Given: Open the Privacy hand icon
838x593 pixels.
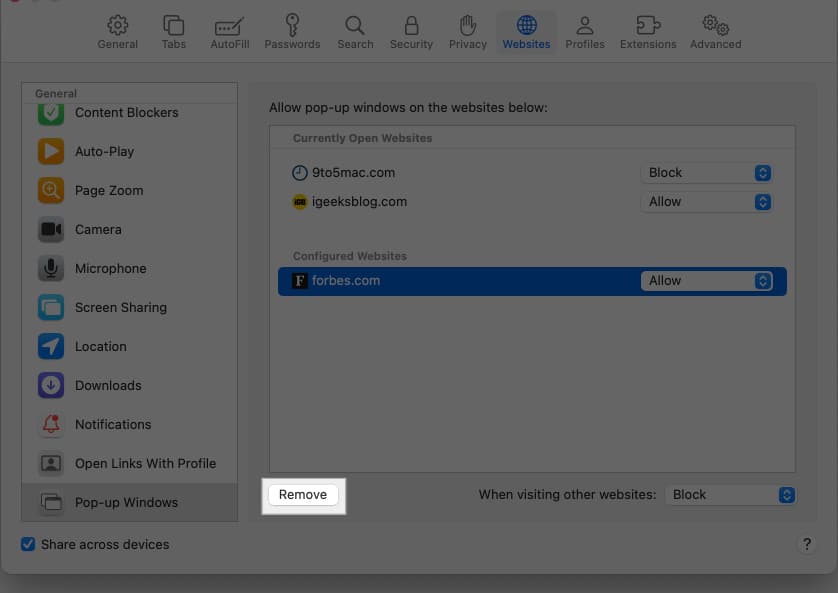Looking at the screenshot, I should point(468,25).
